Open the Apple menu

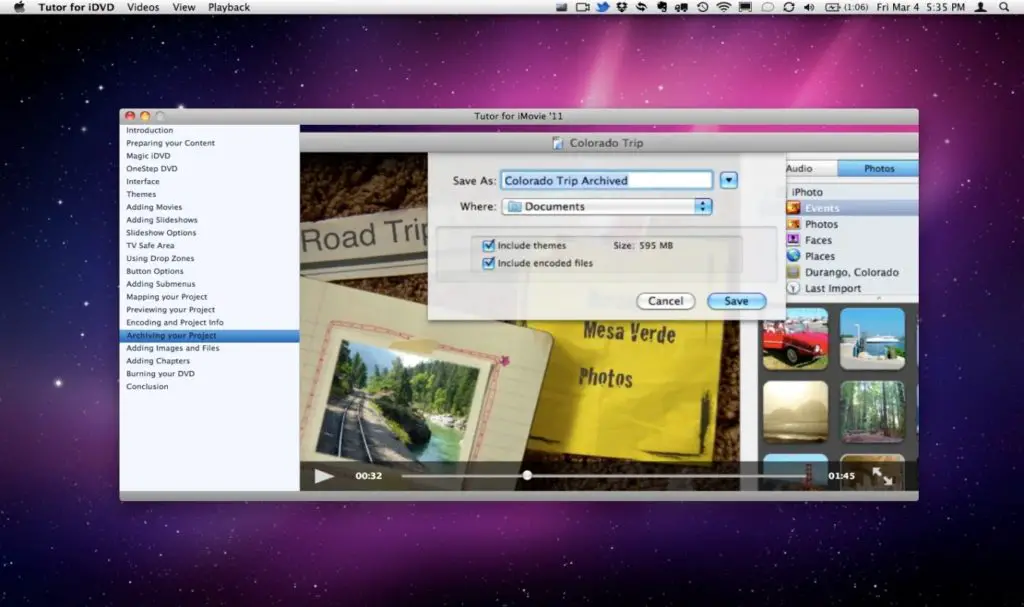coord(19,7)
